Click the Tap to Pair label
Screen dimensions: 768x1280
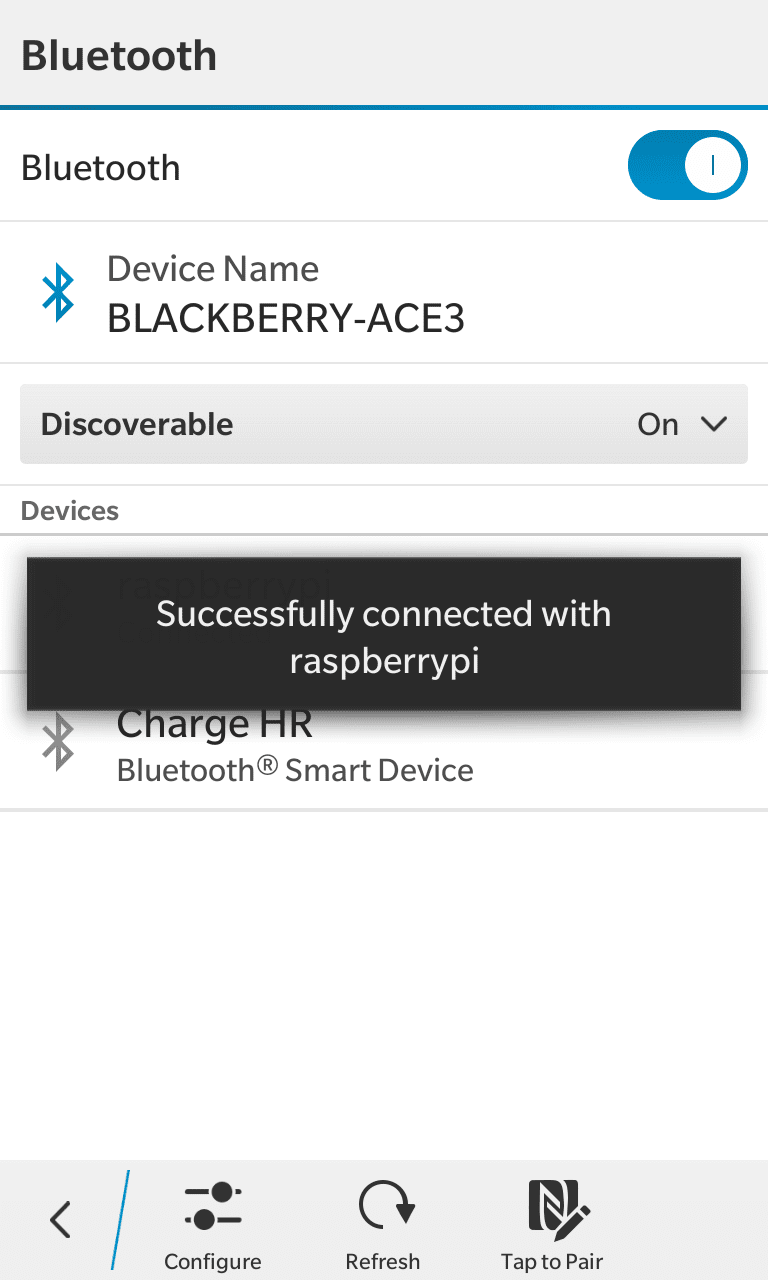[x=553, y=1261]
